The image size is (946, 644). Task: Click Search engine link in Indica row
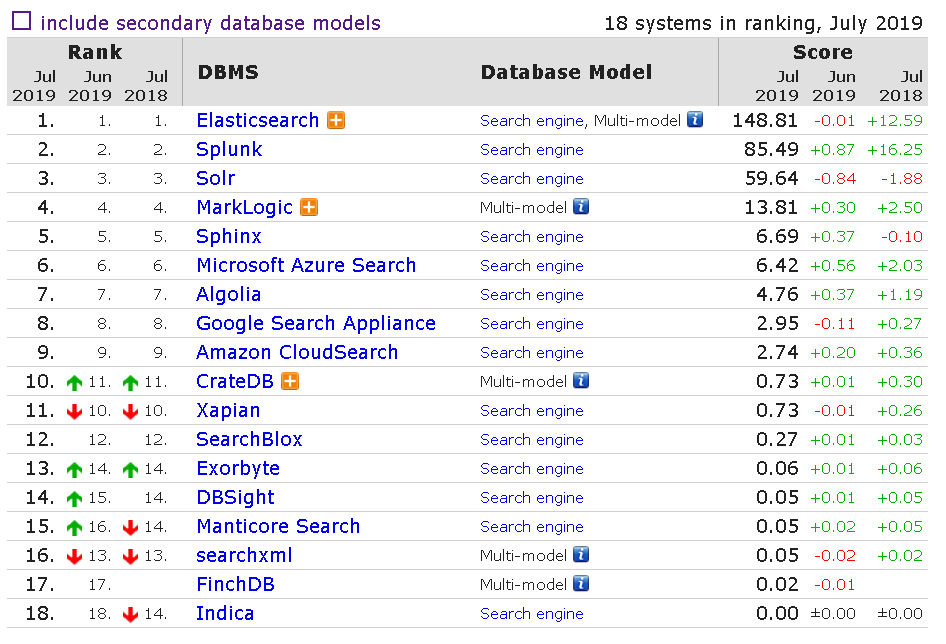[x=532, y=613]
